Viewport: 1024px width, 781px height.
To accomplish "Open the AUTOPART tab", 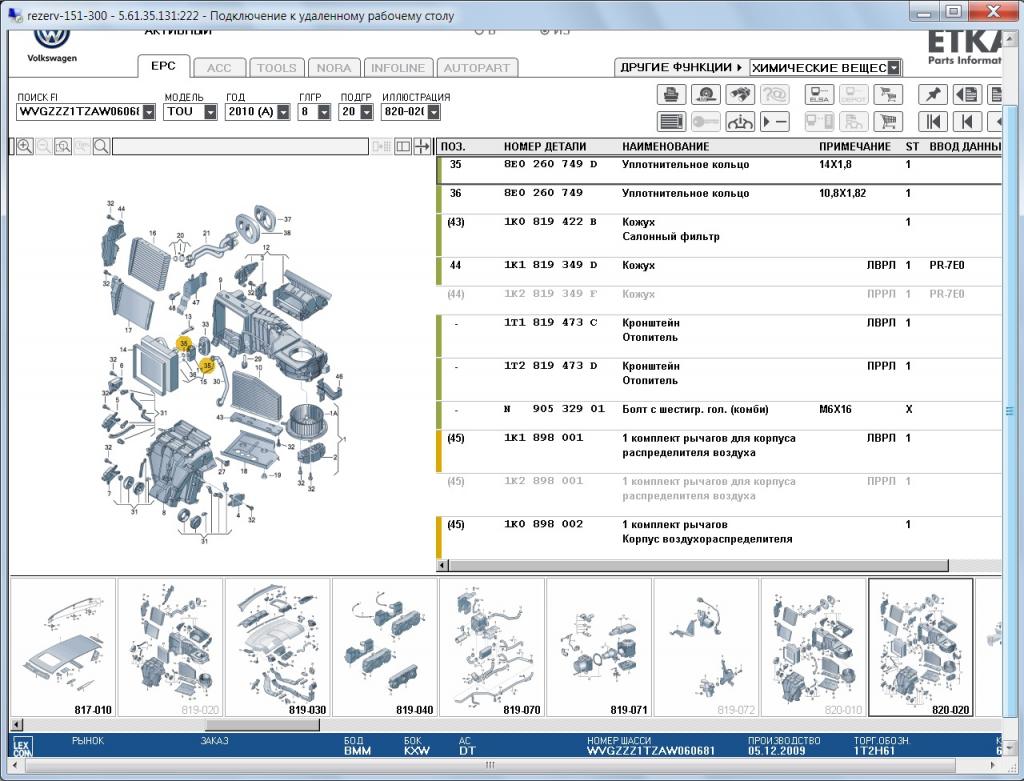I will click(x=477, y=68).
